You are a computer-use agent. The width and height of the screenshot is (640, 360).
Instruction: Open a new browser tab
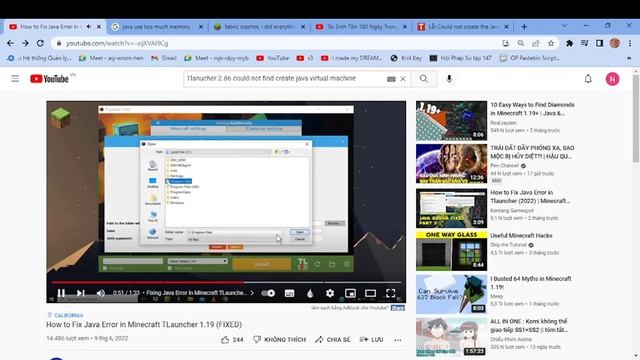(524, 27)
